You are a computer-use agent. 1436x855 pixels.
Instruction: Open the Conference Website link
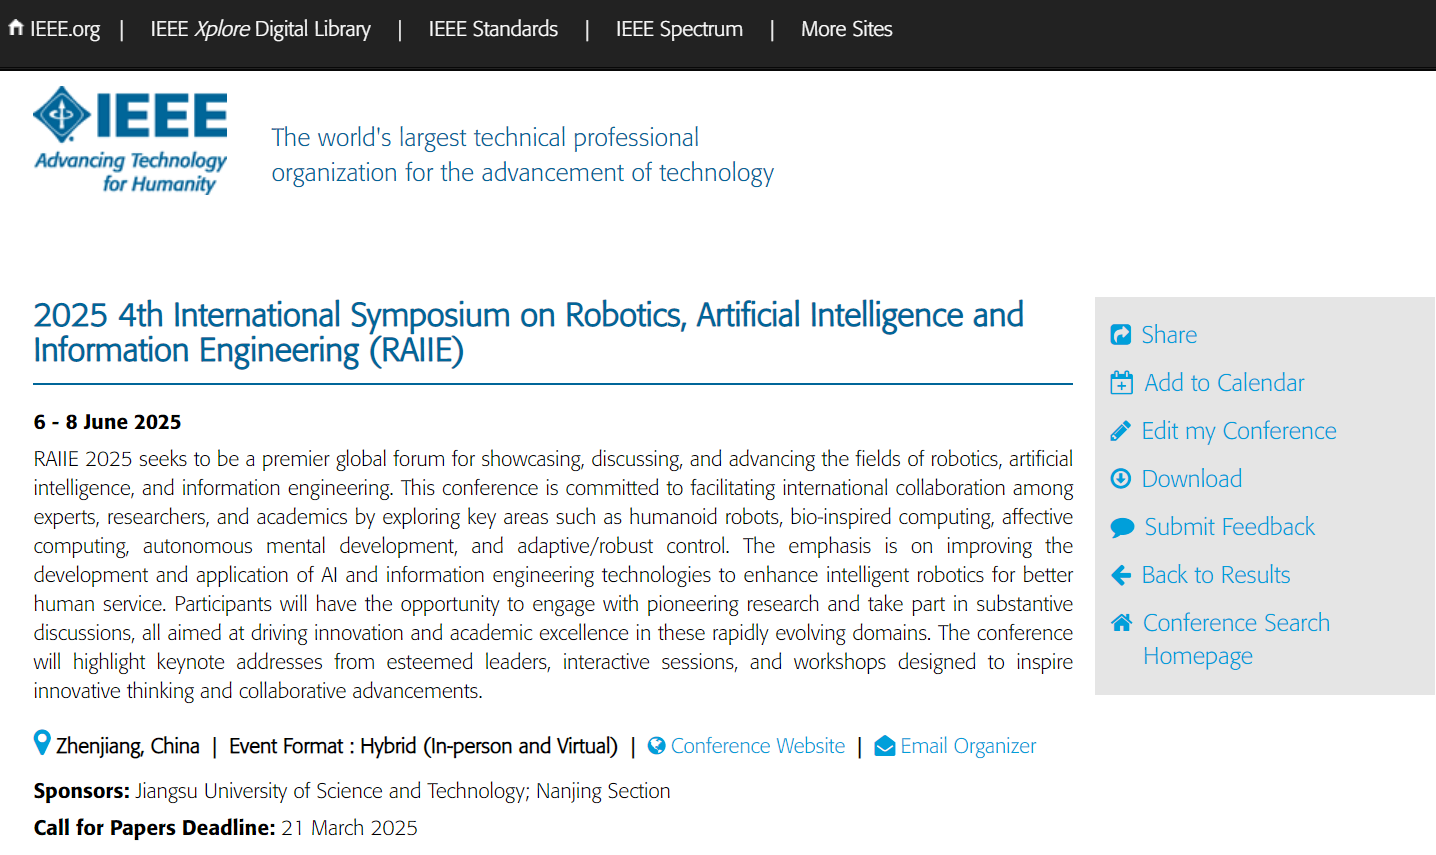(758, 746)
